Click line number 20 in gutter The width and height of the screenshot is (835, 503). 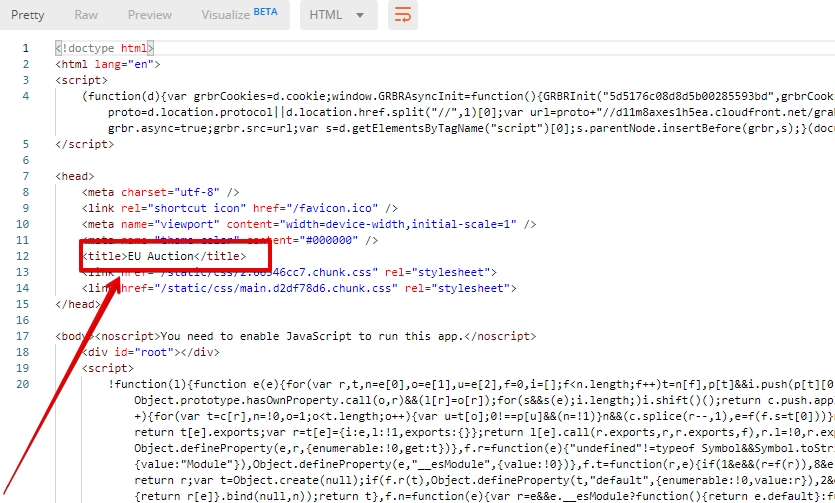(22, 384)
